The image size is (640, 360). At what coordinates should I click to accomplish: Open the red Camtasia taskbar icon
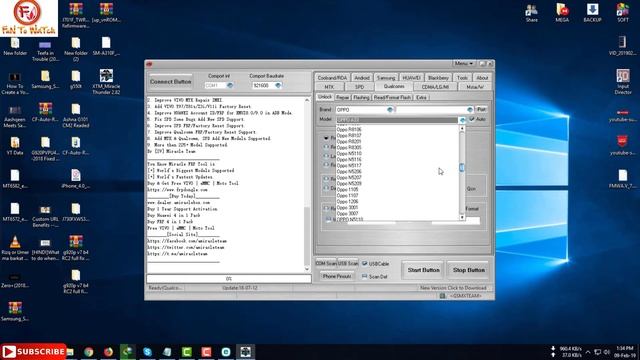coord(206,352)
